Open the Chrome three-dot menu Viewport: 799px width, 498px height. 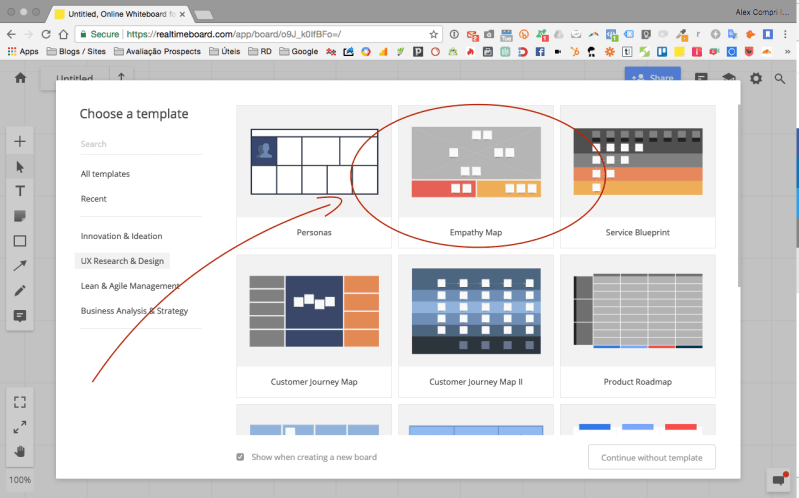coord(785,34)
